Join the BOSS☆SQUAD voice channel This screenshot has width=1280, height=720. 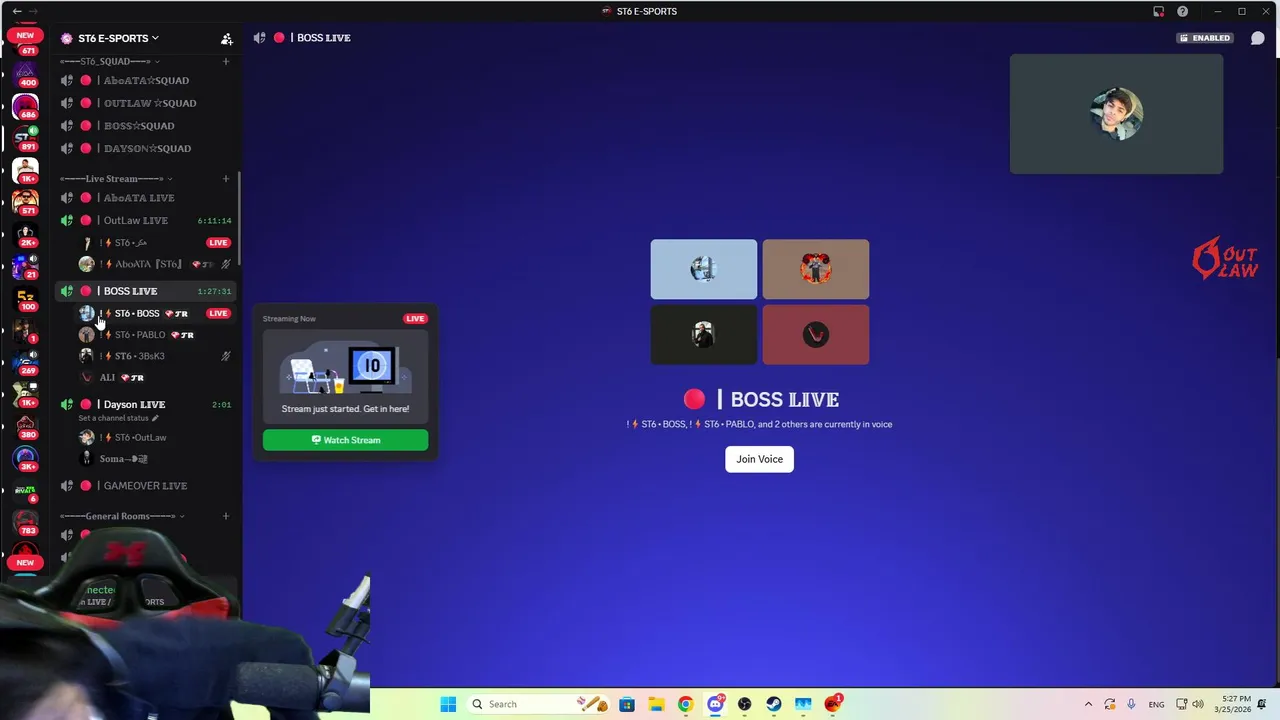[147, 126]
